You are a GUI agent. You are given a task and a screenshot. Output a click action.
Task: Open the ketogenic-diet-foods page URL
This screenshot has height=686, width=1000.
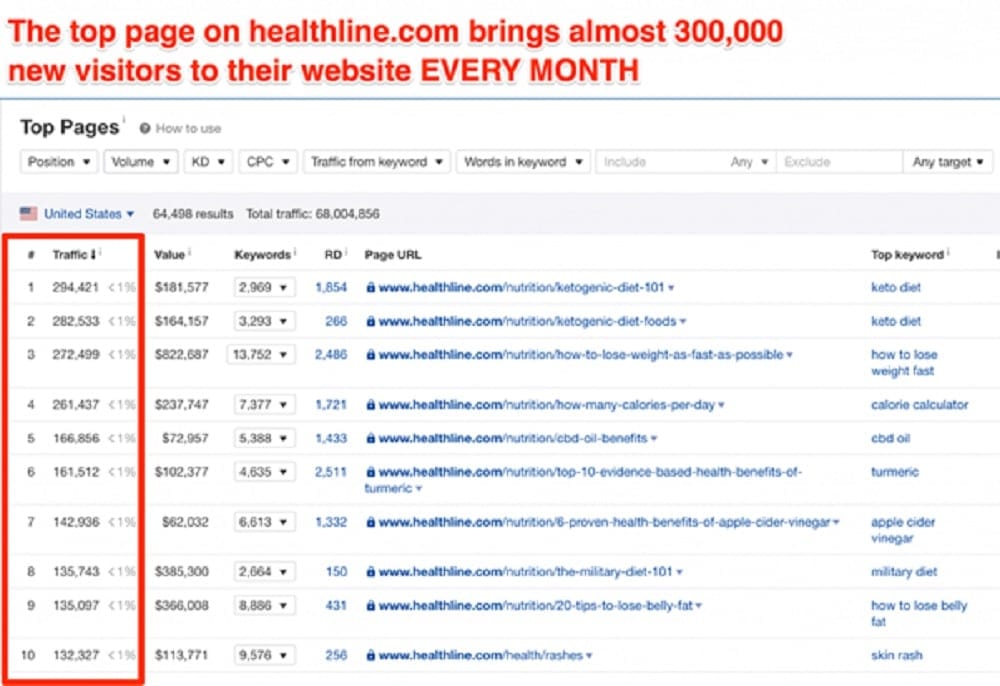click(x=532, y=322)
